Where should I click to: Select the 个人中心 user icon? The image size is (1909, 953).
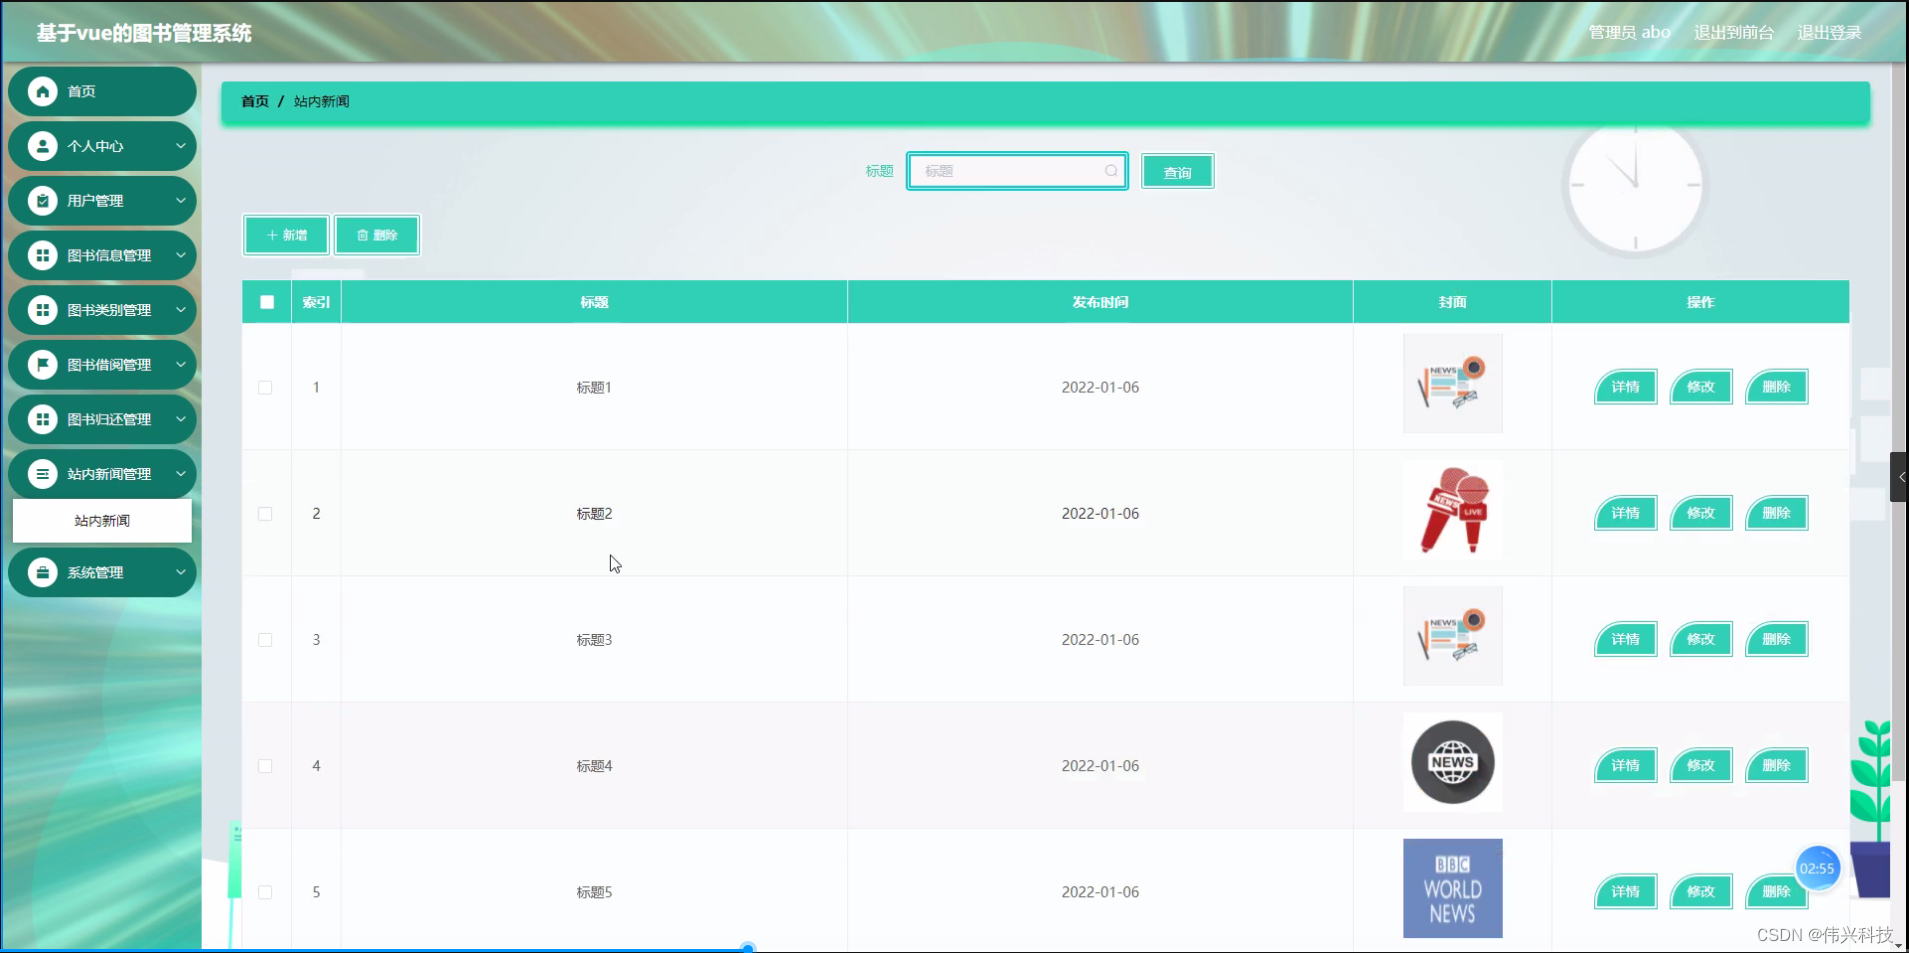click(42, 146)
